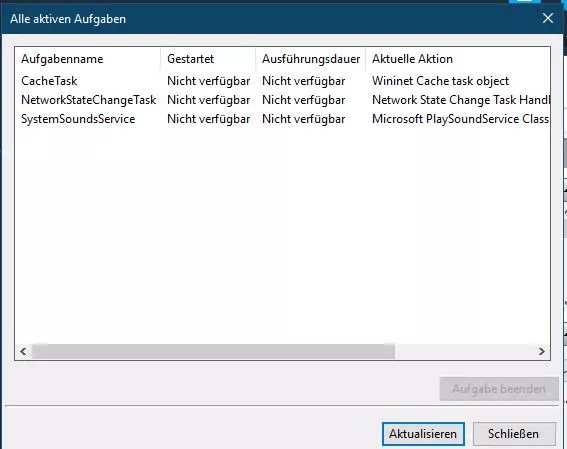Viewport: 567px width, 449px height.
Task: Sort by Aktuelle Aktion column header
Action: pyautogui.click(x=412, y=59)
